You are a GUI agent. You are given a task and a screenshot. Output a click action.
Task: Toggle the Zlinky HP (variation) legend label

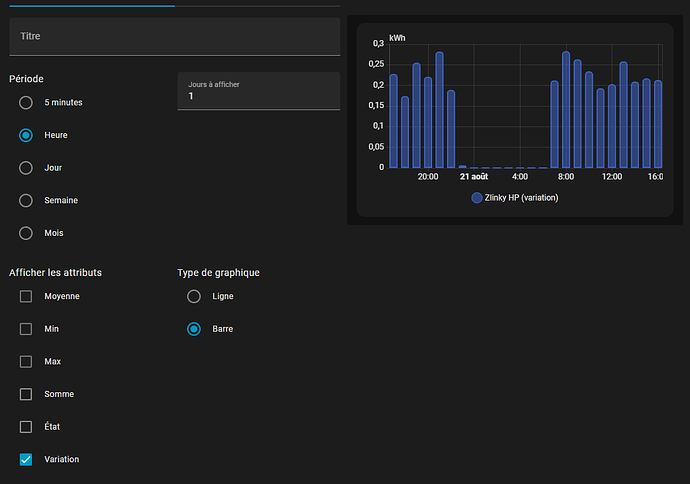pos(521,198)
